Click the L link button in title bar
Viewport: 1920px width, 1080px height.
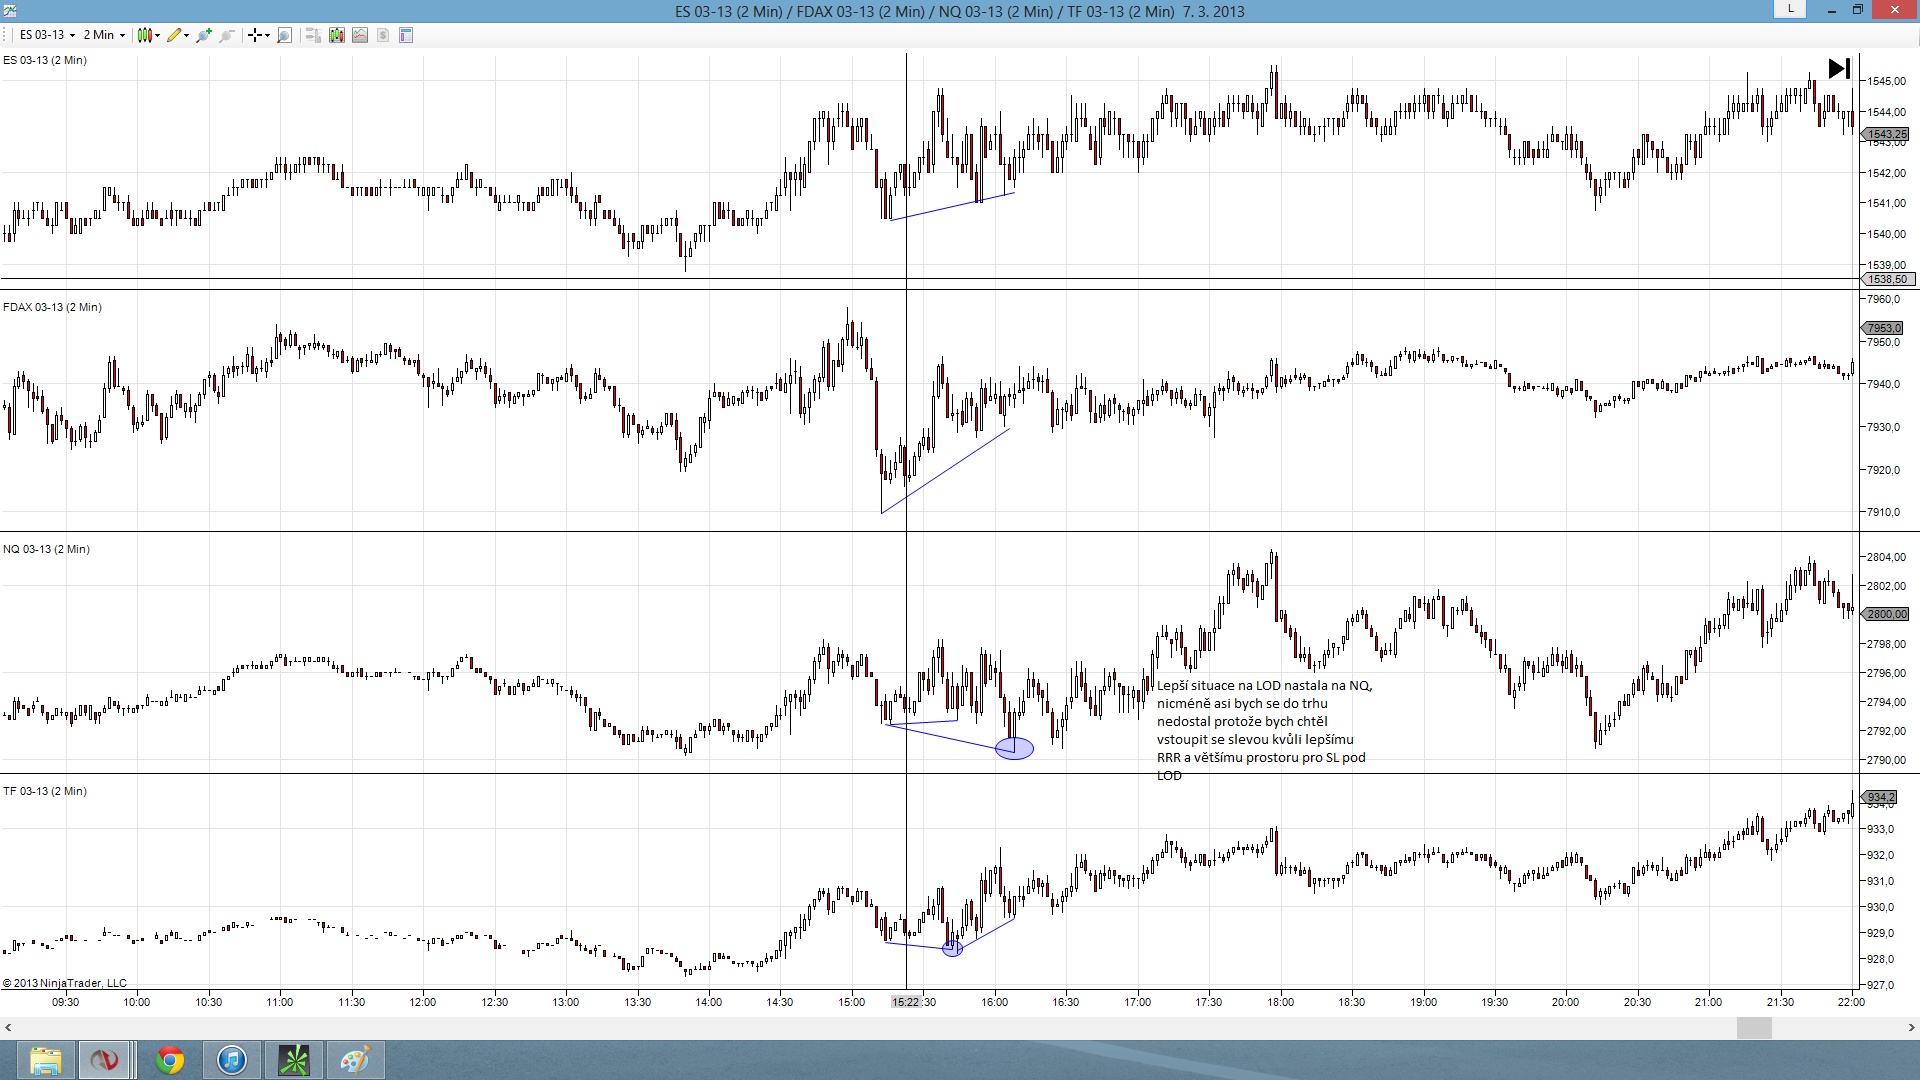(1790, 9)
